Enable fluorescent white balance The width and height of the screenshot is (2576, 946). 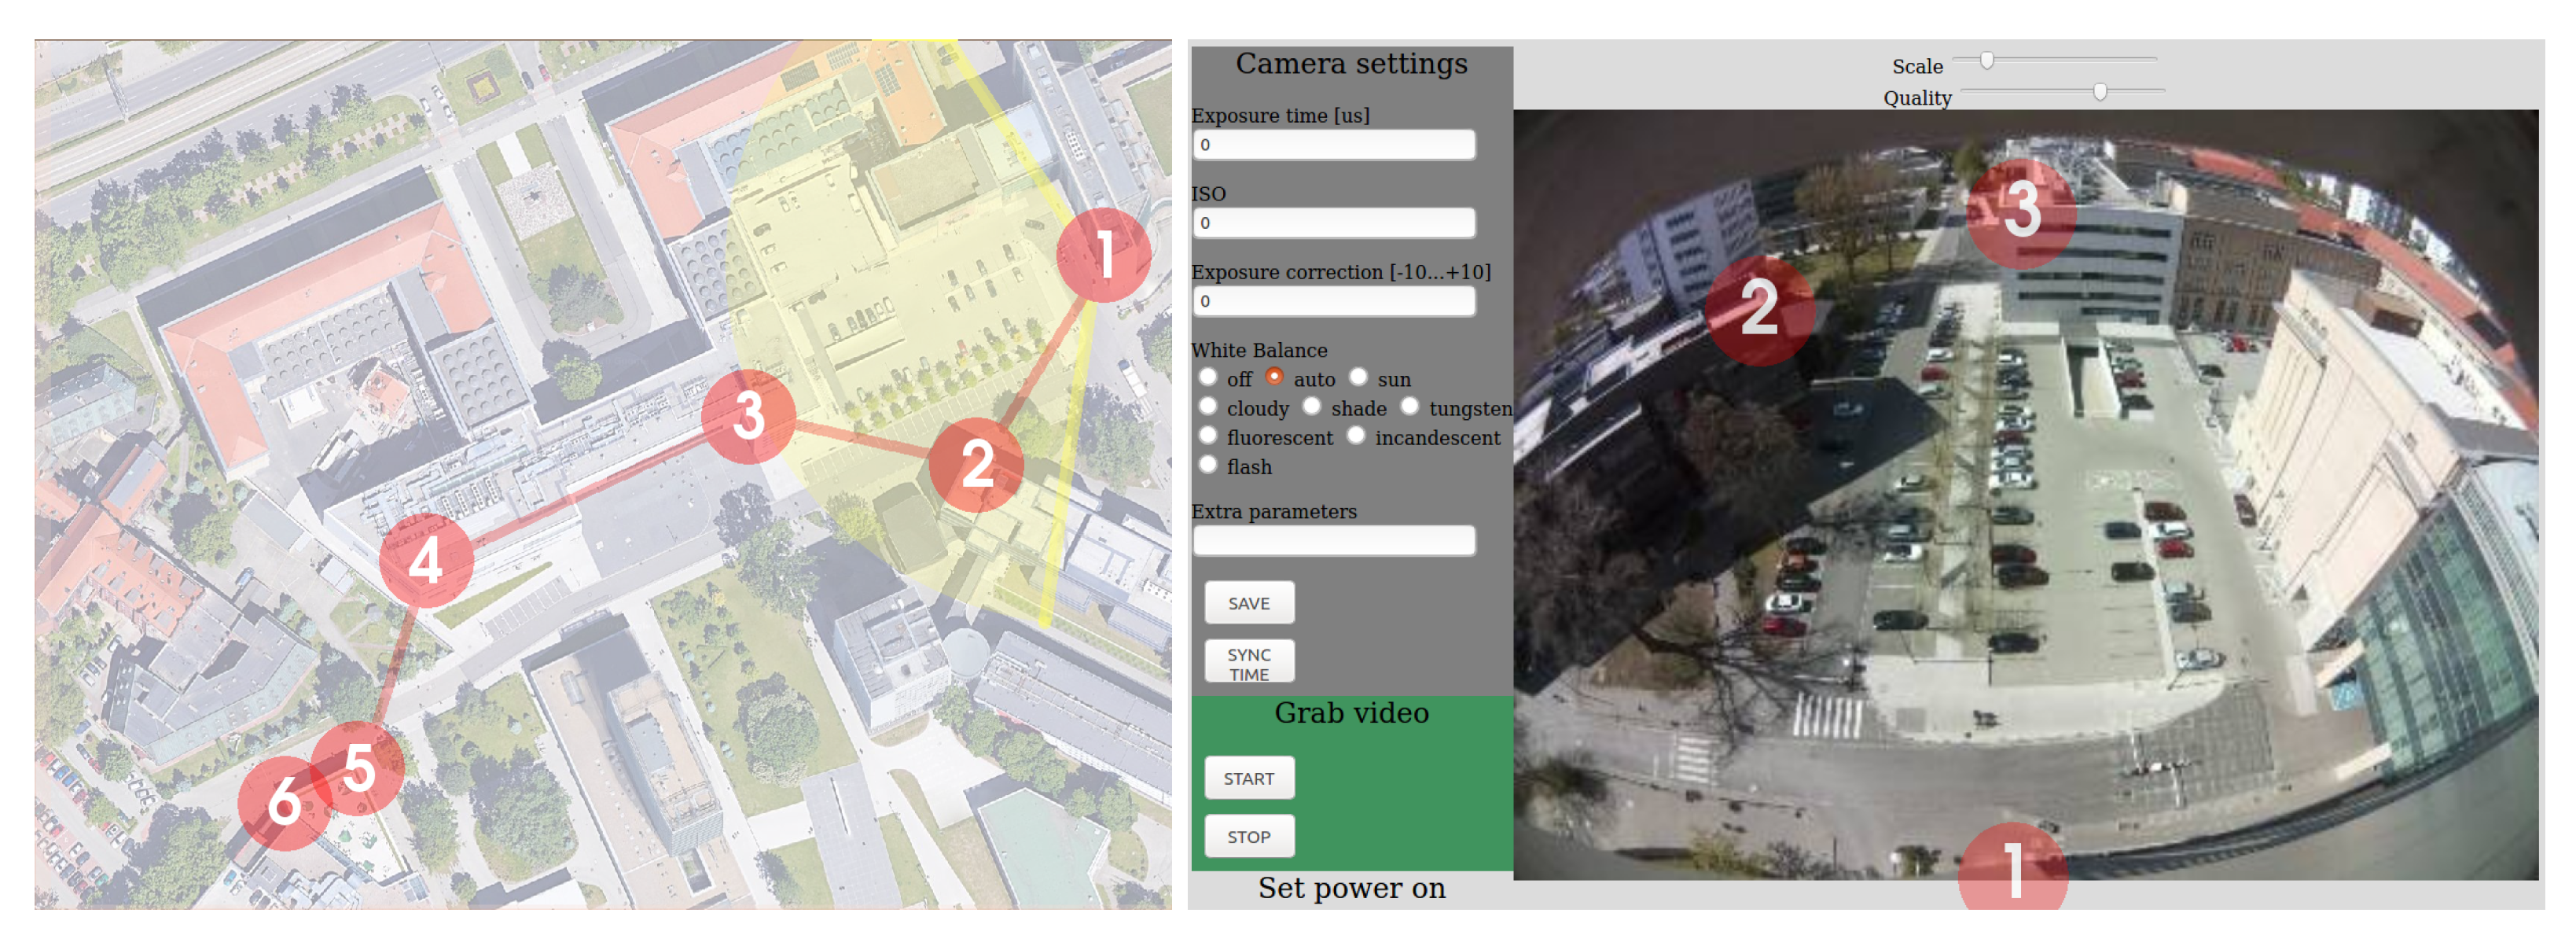(x=1208, y=436)
